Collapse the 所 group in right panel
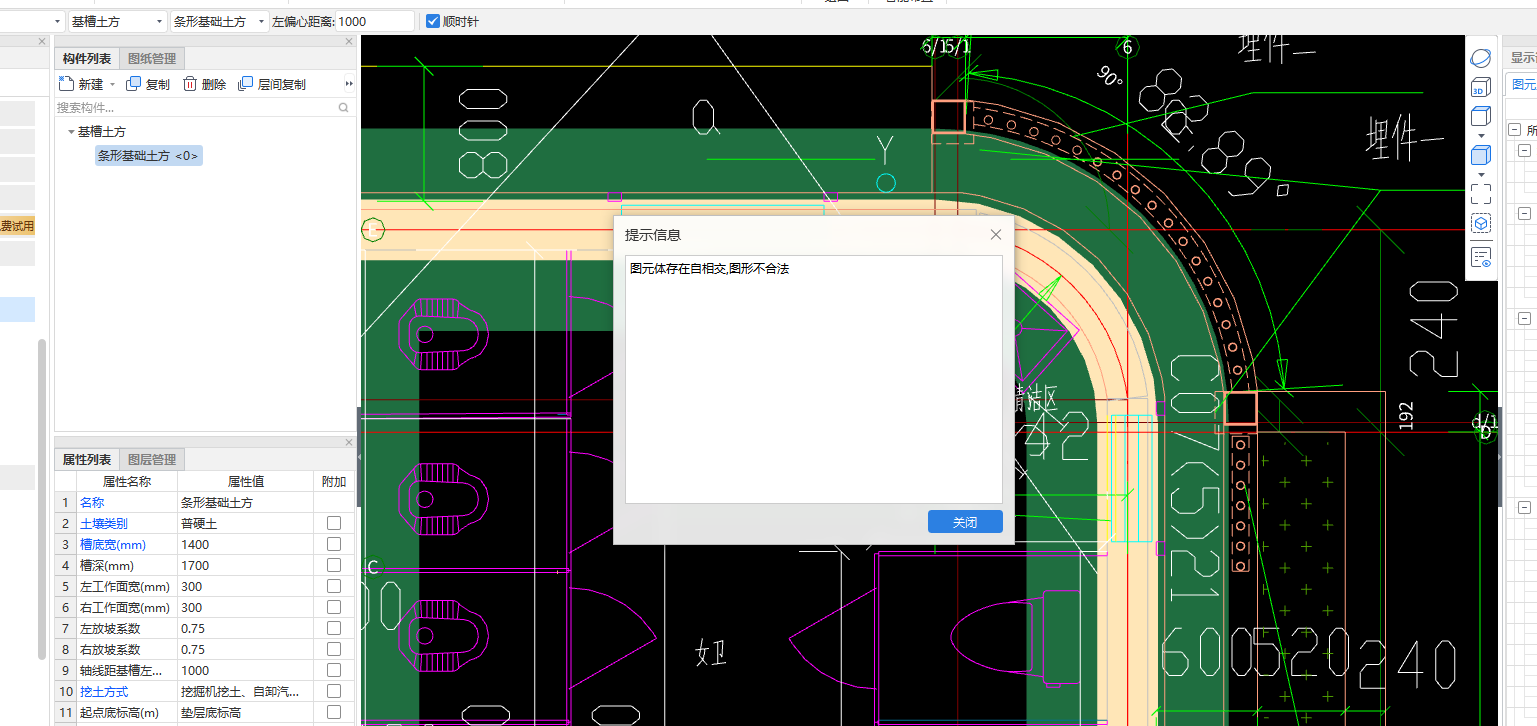1537x726 pixels. click(1514, 130)
